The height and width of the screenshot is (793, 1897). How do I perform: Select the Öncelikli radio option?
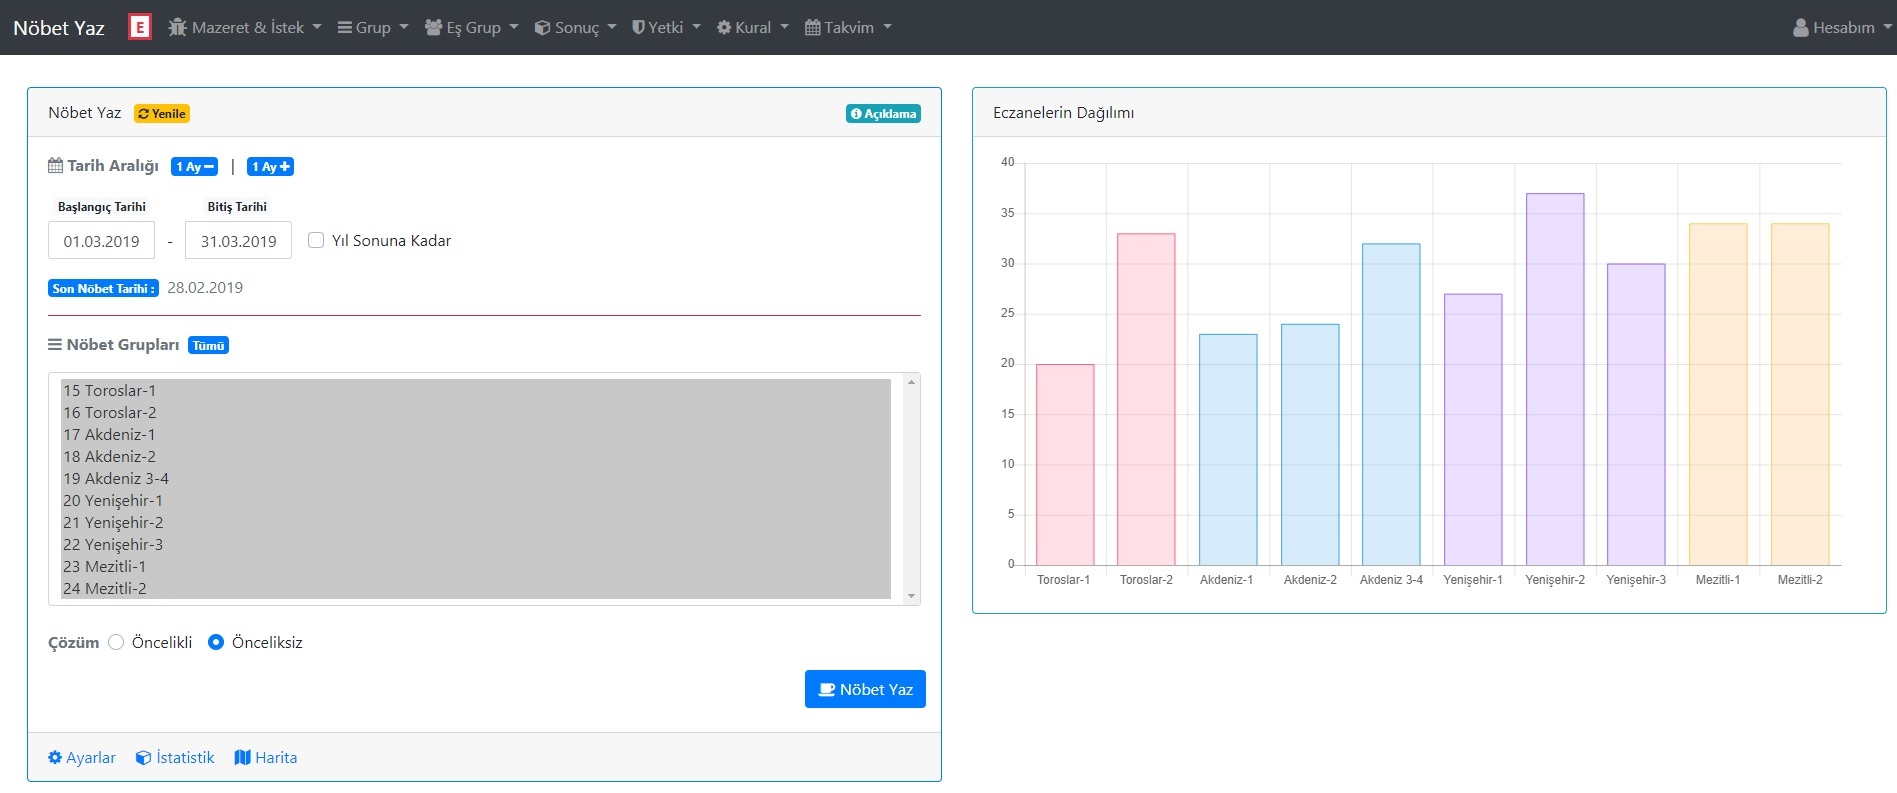point(116,643)
